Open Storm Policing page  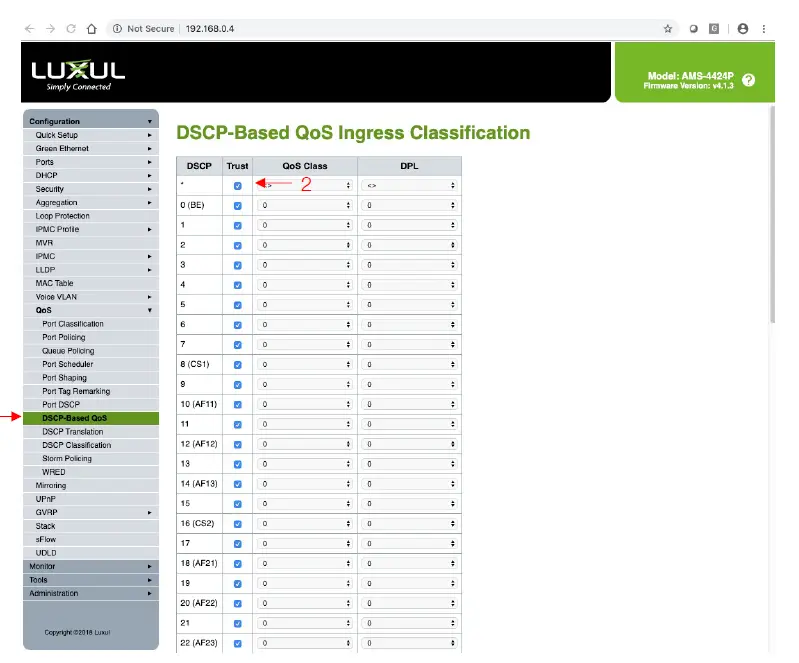click(91, 458)
